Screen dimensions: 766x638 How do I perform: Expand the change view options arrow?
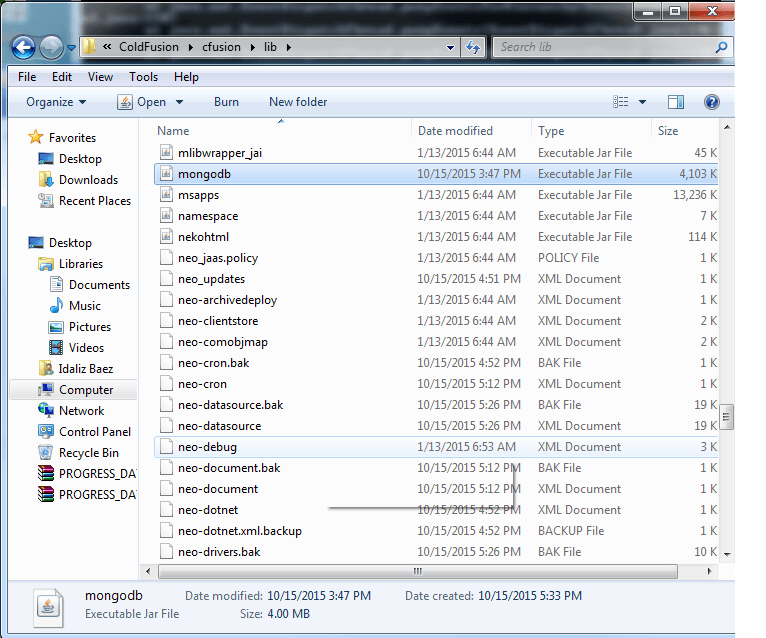pyautogui.click(x=642, y=102)
